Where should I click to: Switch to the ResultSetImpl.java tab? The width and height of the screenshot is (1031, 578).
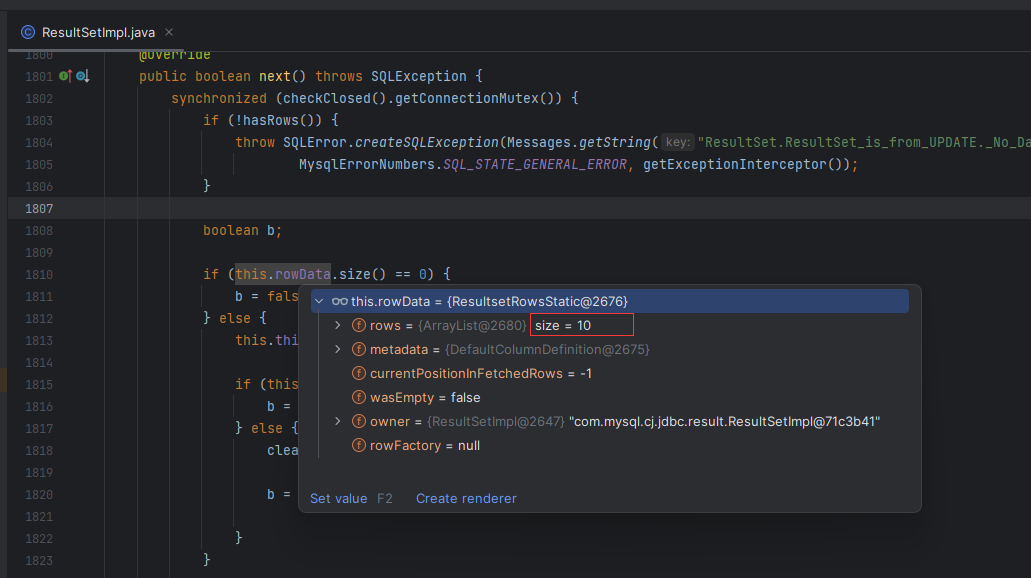tap(97, 32)
